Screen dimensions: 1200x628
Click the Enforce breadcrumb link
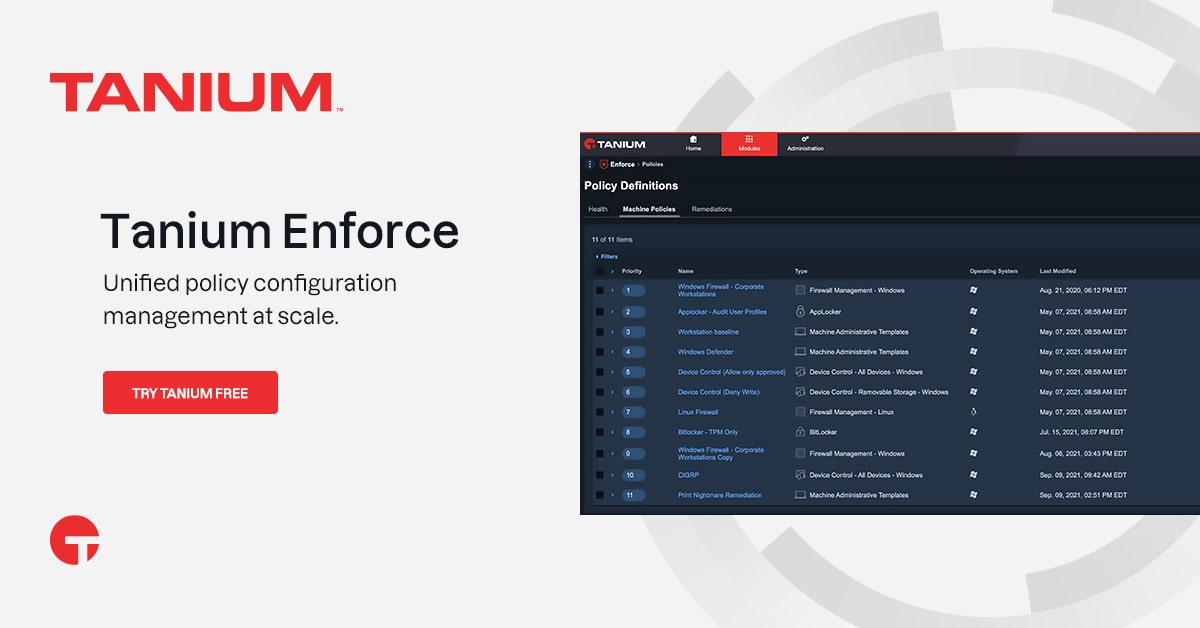pos(622,164)
